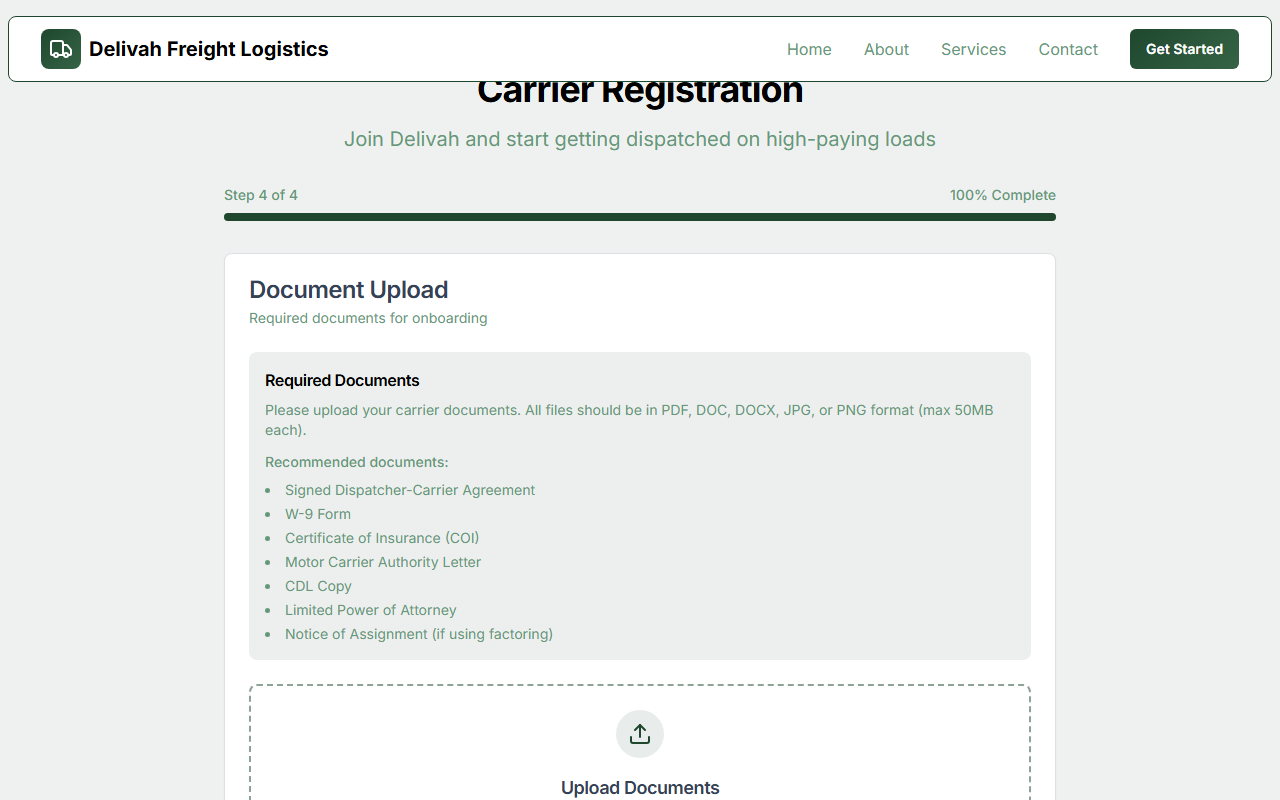Click 'Limited Power of Attorney' item

[371, 610]
